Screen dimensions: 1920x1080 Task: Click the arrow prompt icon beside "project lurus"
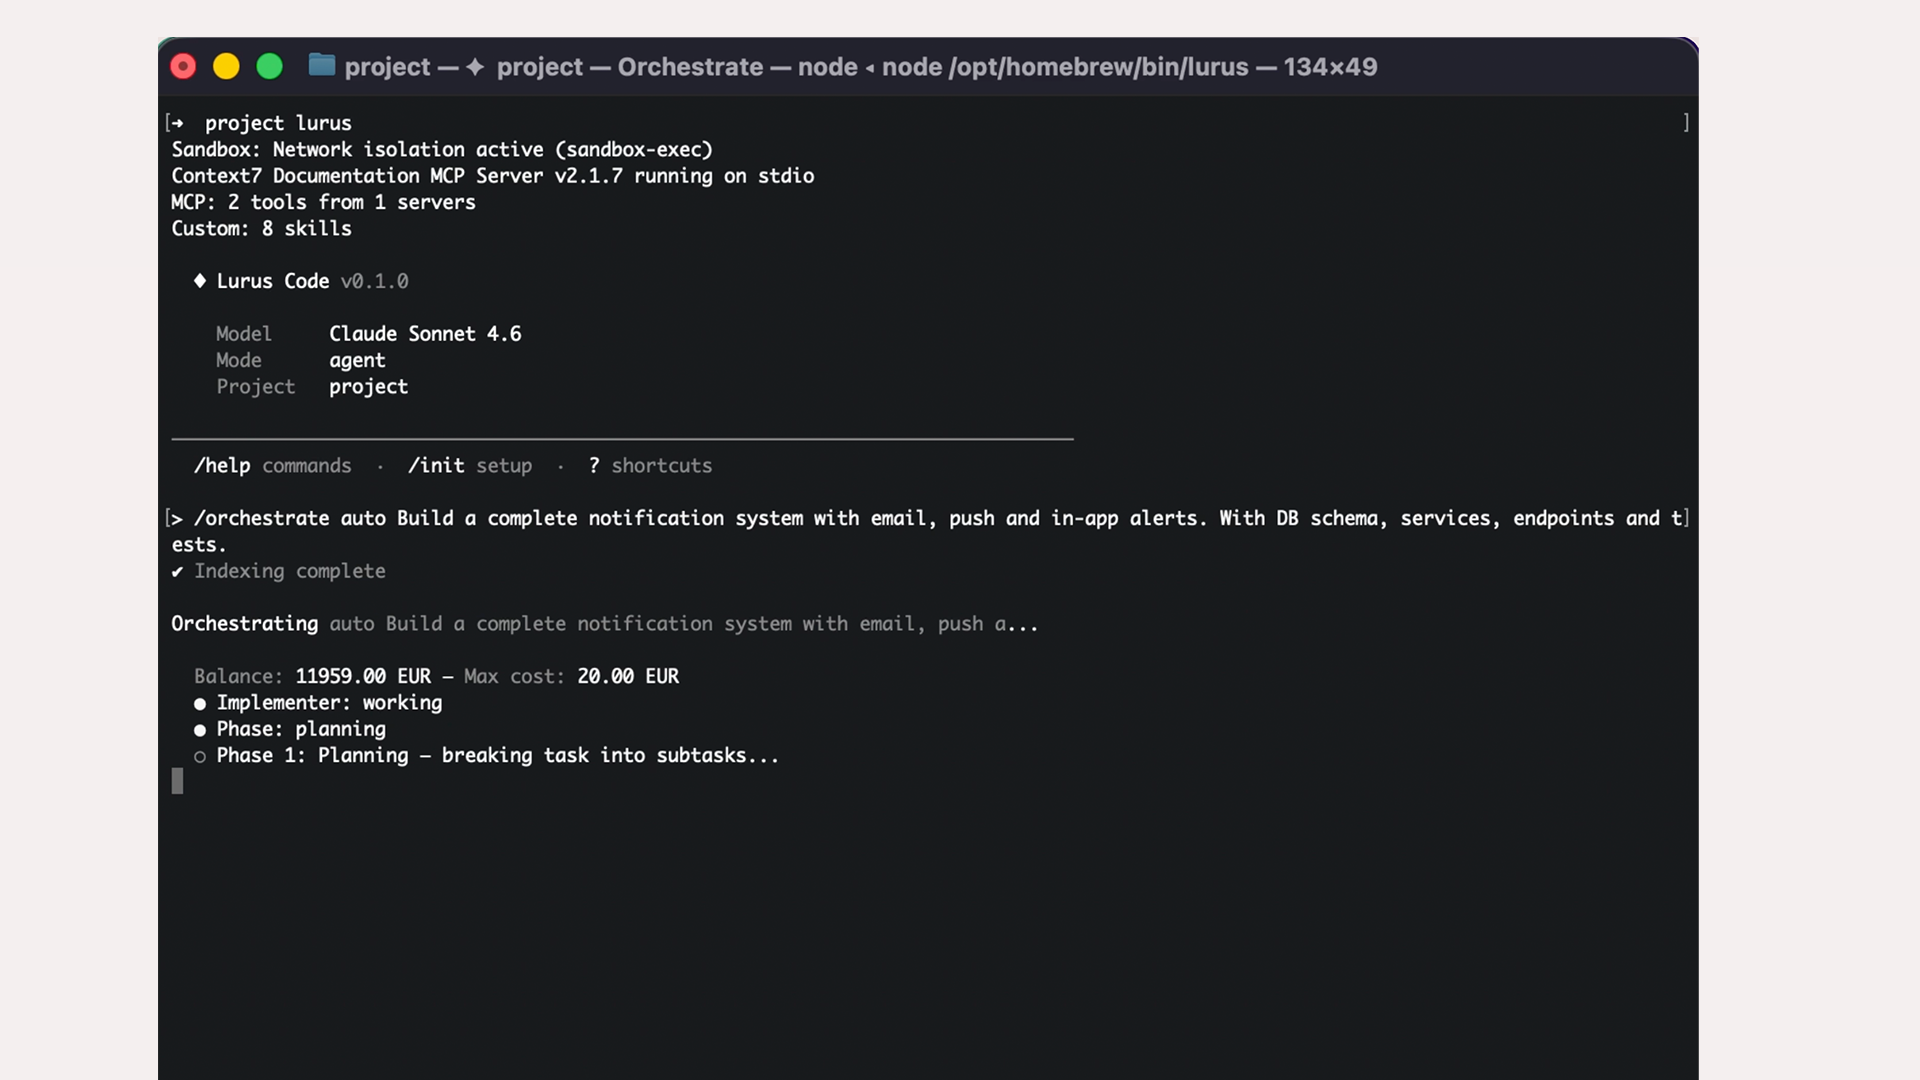tap(178, 123)
